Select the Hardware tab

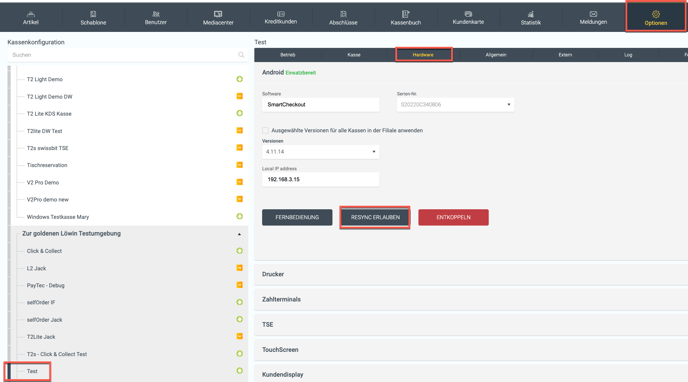point(423,55)
